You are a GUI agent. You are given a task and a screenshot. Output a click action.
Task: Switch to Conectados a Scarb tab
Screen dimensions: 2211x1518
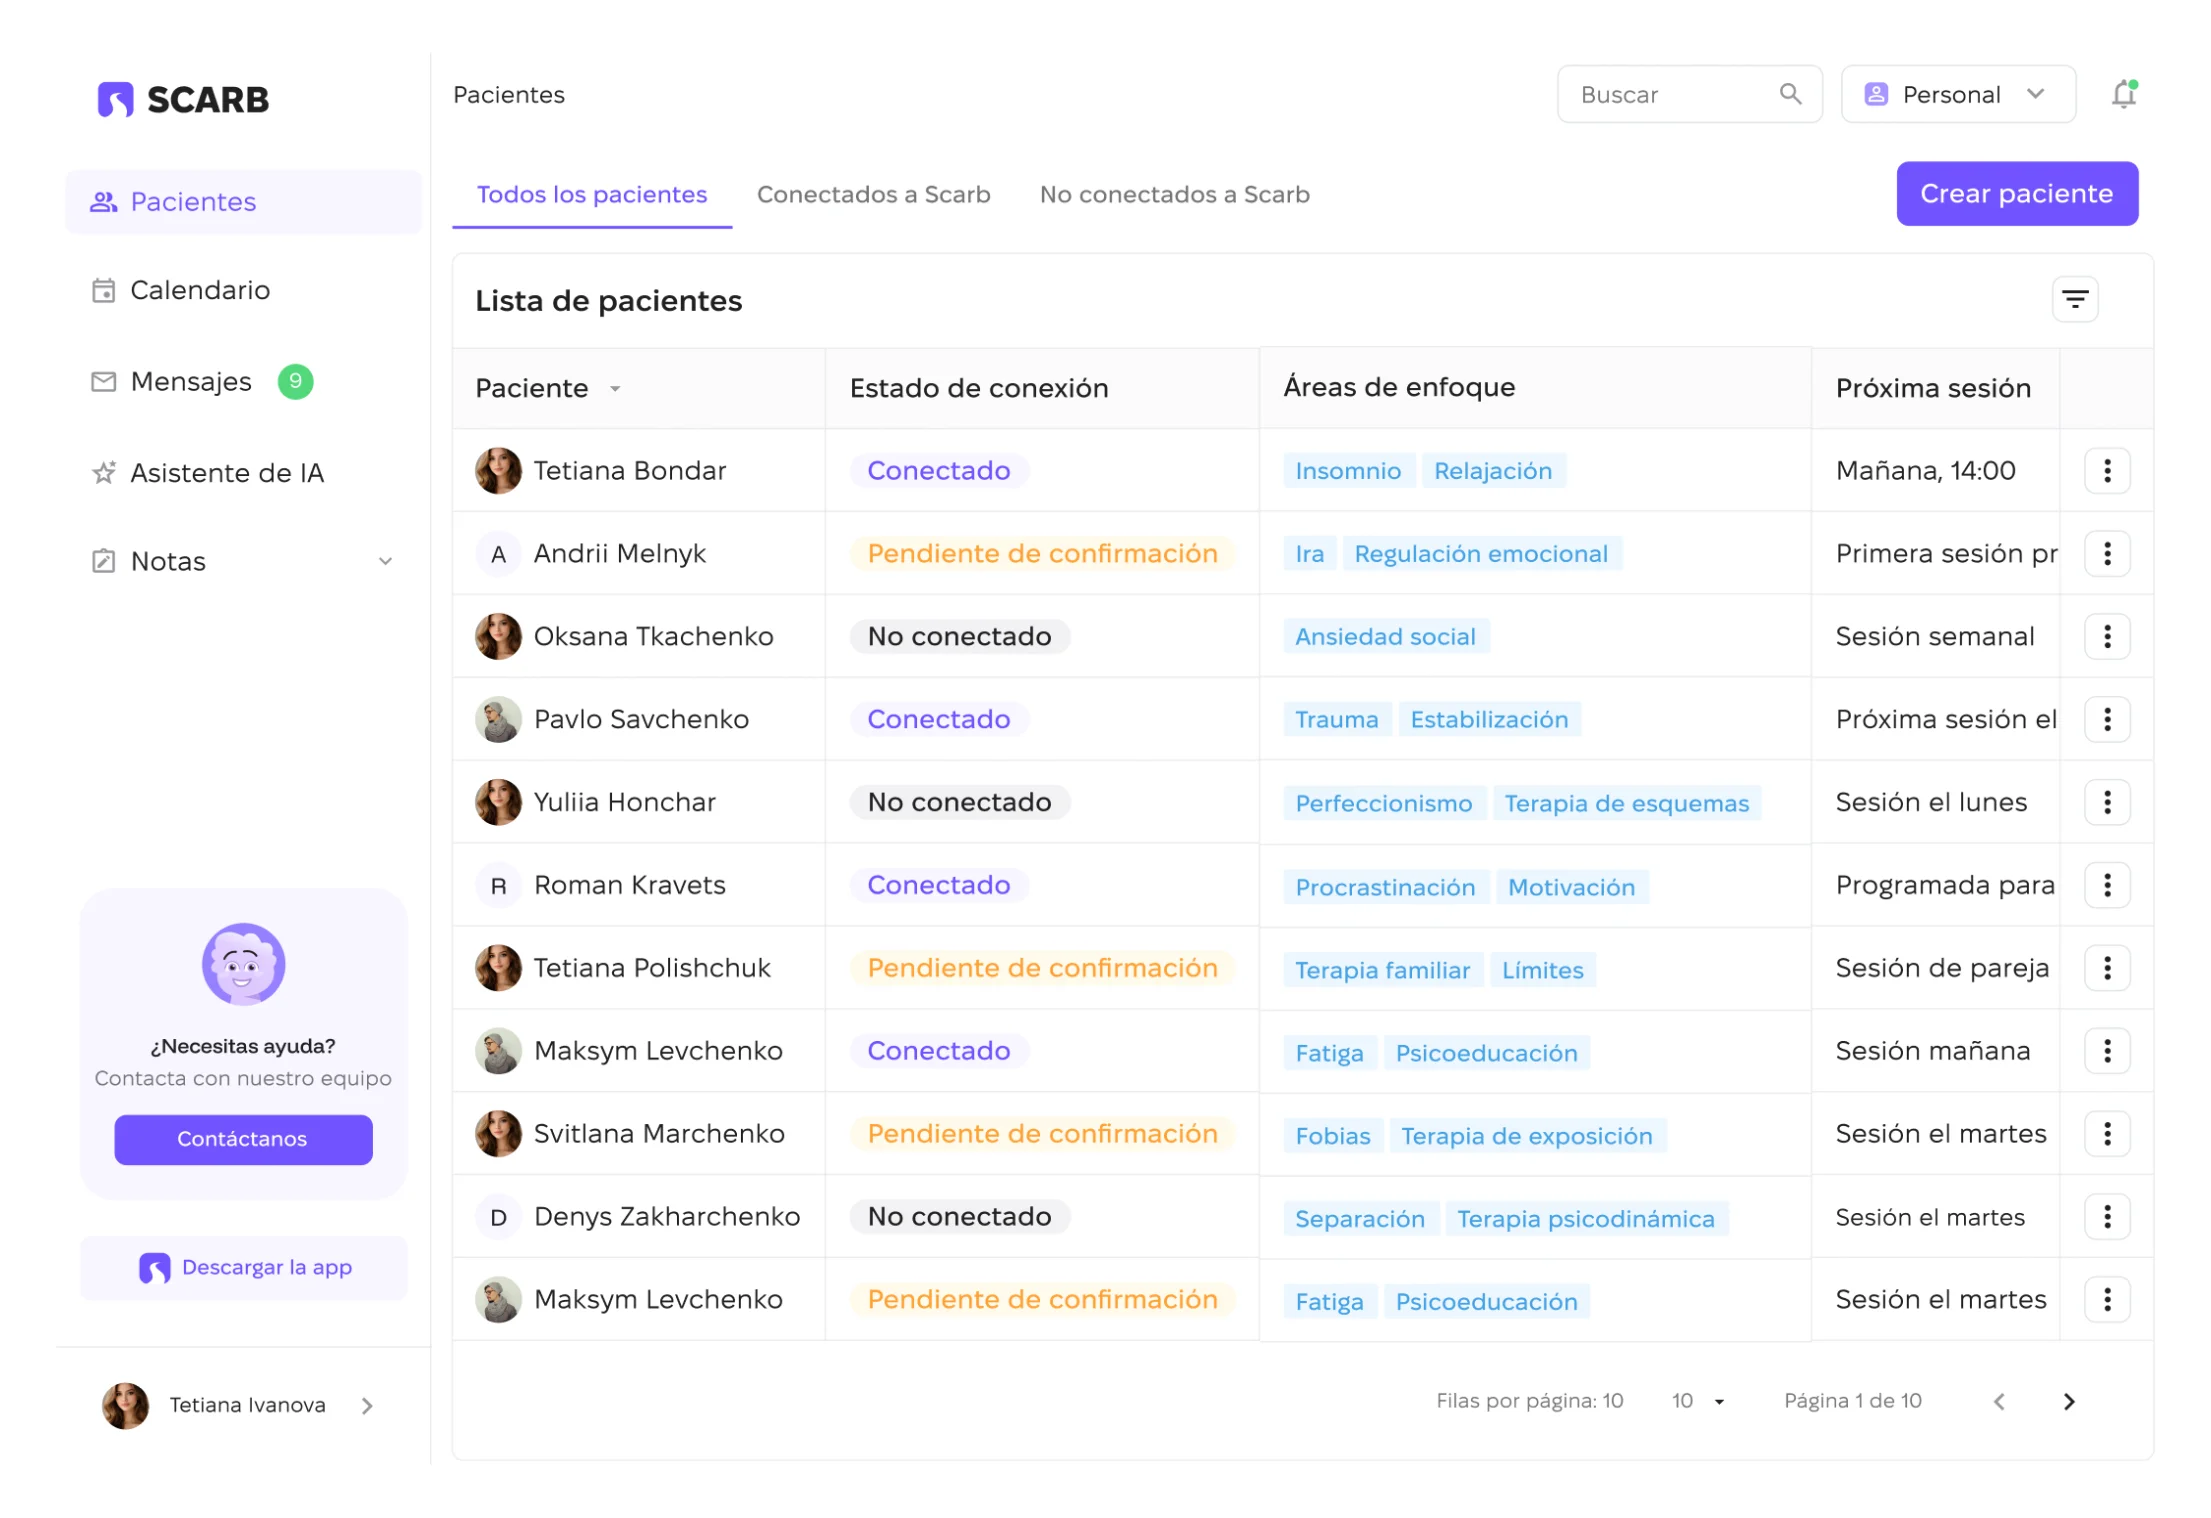click(x=873, y=194)
